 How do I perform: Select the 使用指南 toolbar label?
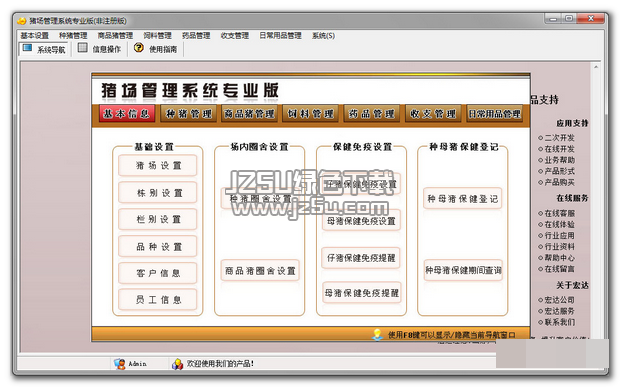163,49
